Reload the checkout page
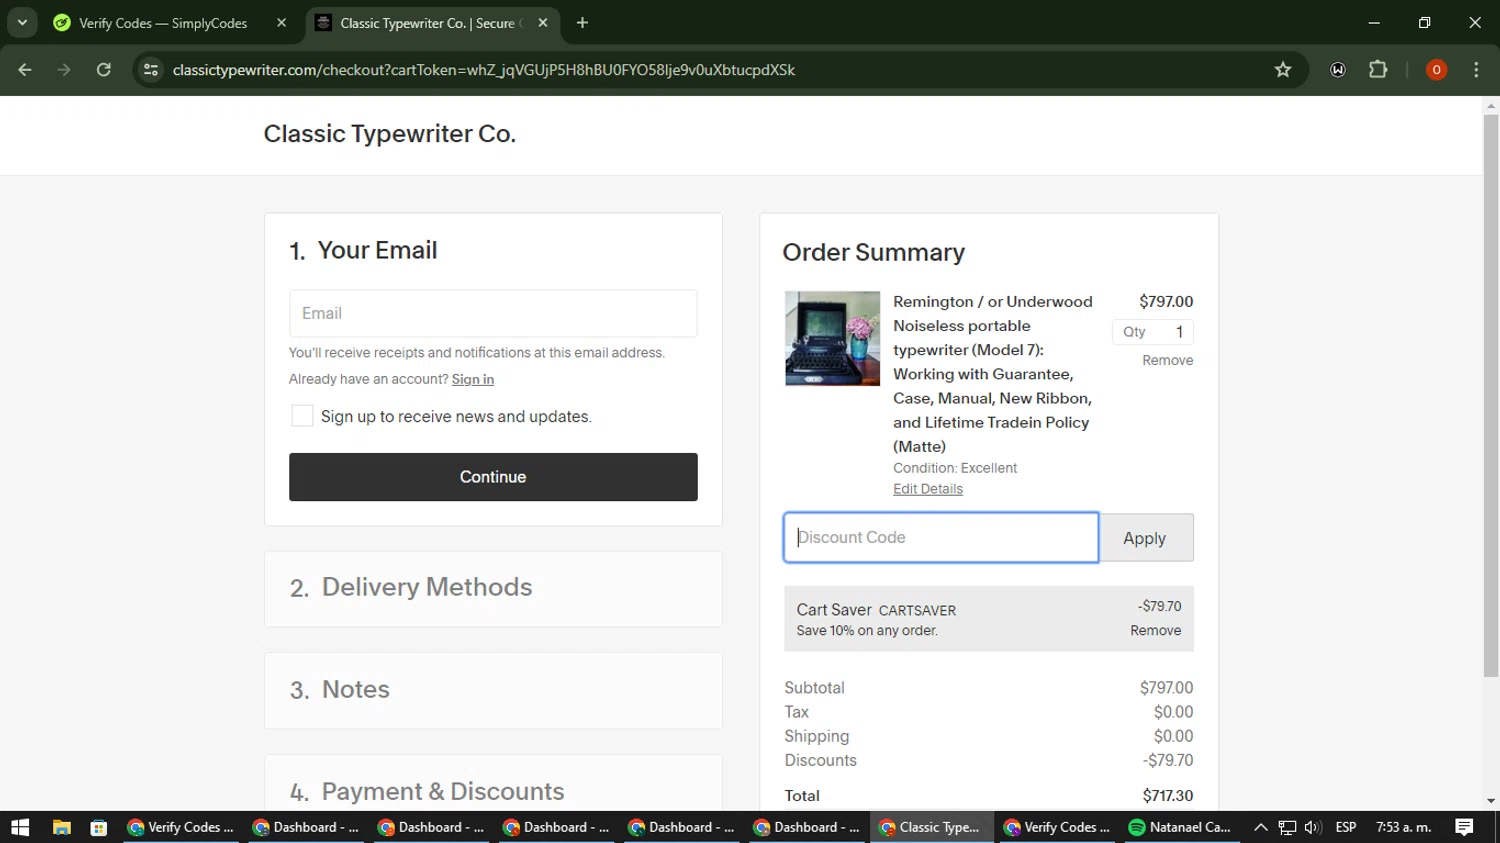The width and height of the screenshot is (1500, 843). pyautogui.click(x=104, y=70)
